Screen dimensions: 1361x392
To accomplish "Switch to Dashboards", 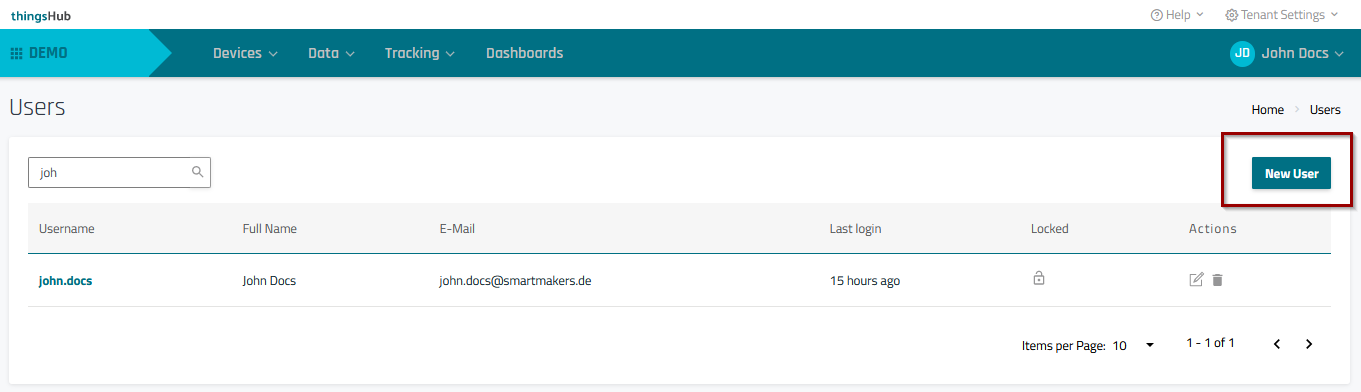I will (524, 53).
